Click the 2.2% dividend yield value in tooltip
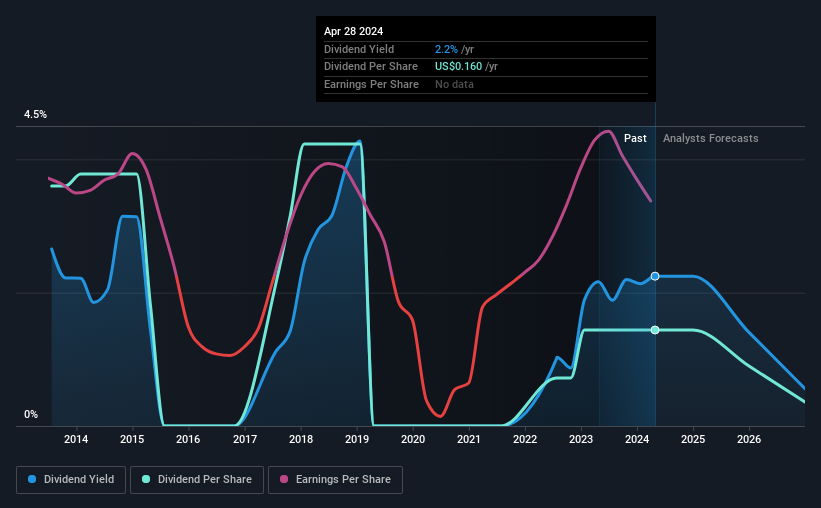This screenshot has height=508, width=821. [446, 49]
